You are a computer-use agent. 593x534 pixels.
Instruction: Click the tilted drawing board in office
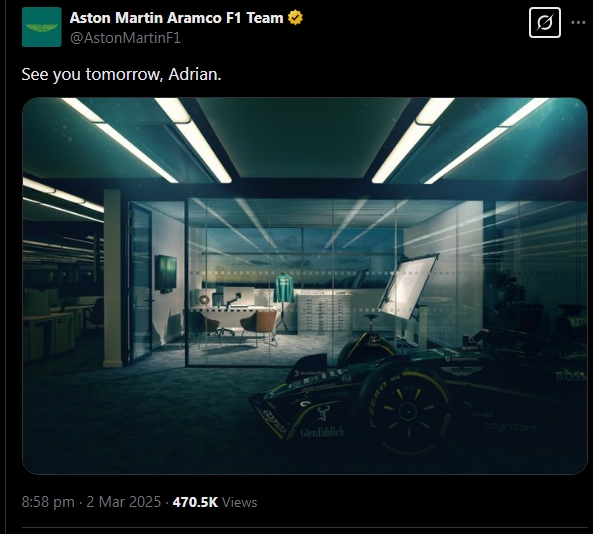point(409,286)
